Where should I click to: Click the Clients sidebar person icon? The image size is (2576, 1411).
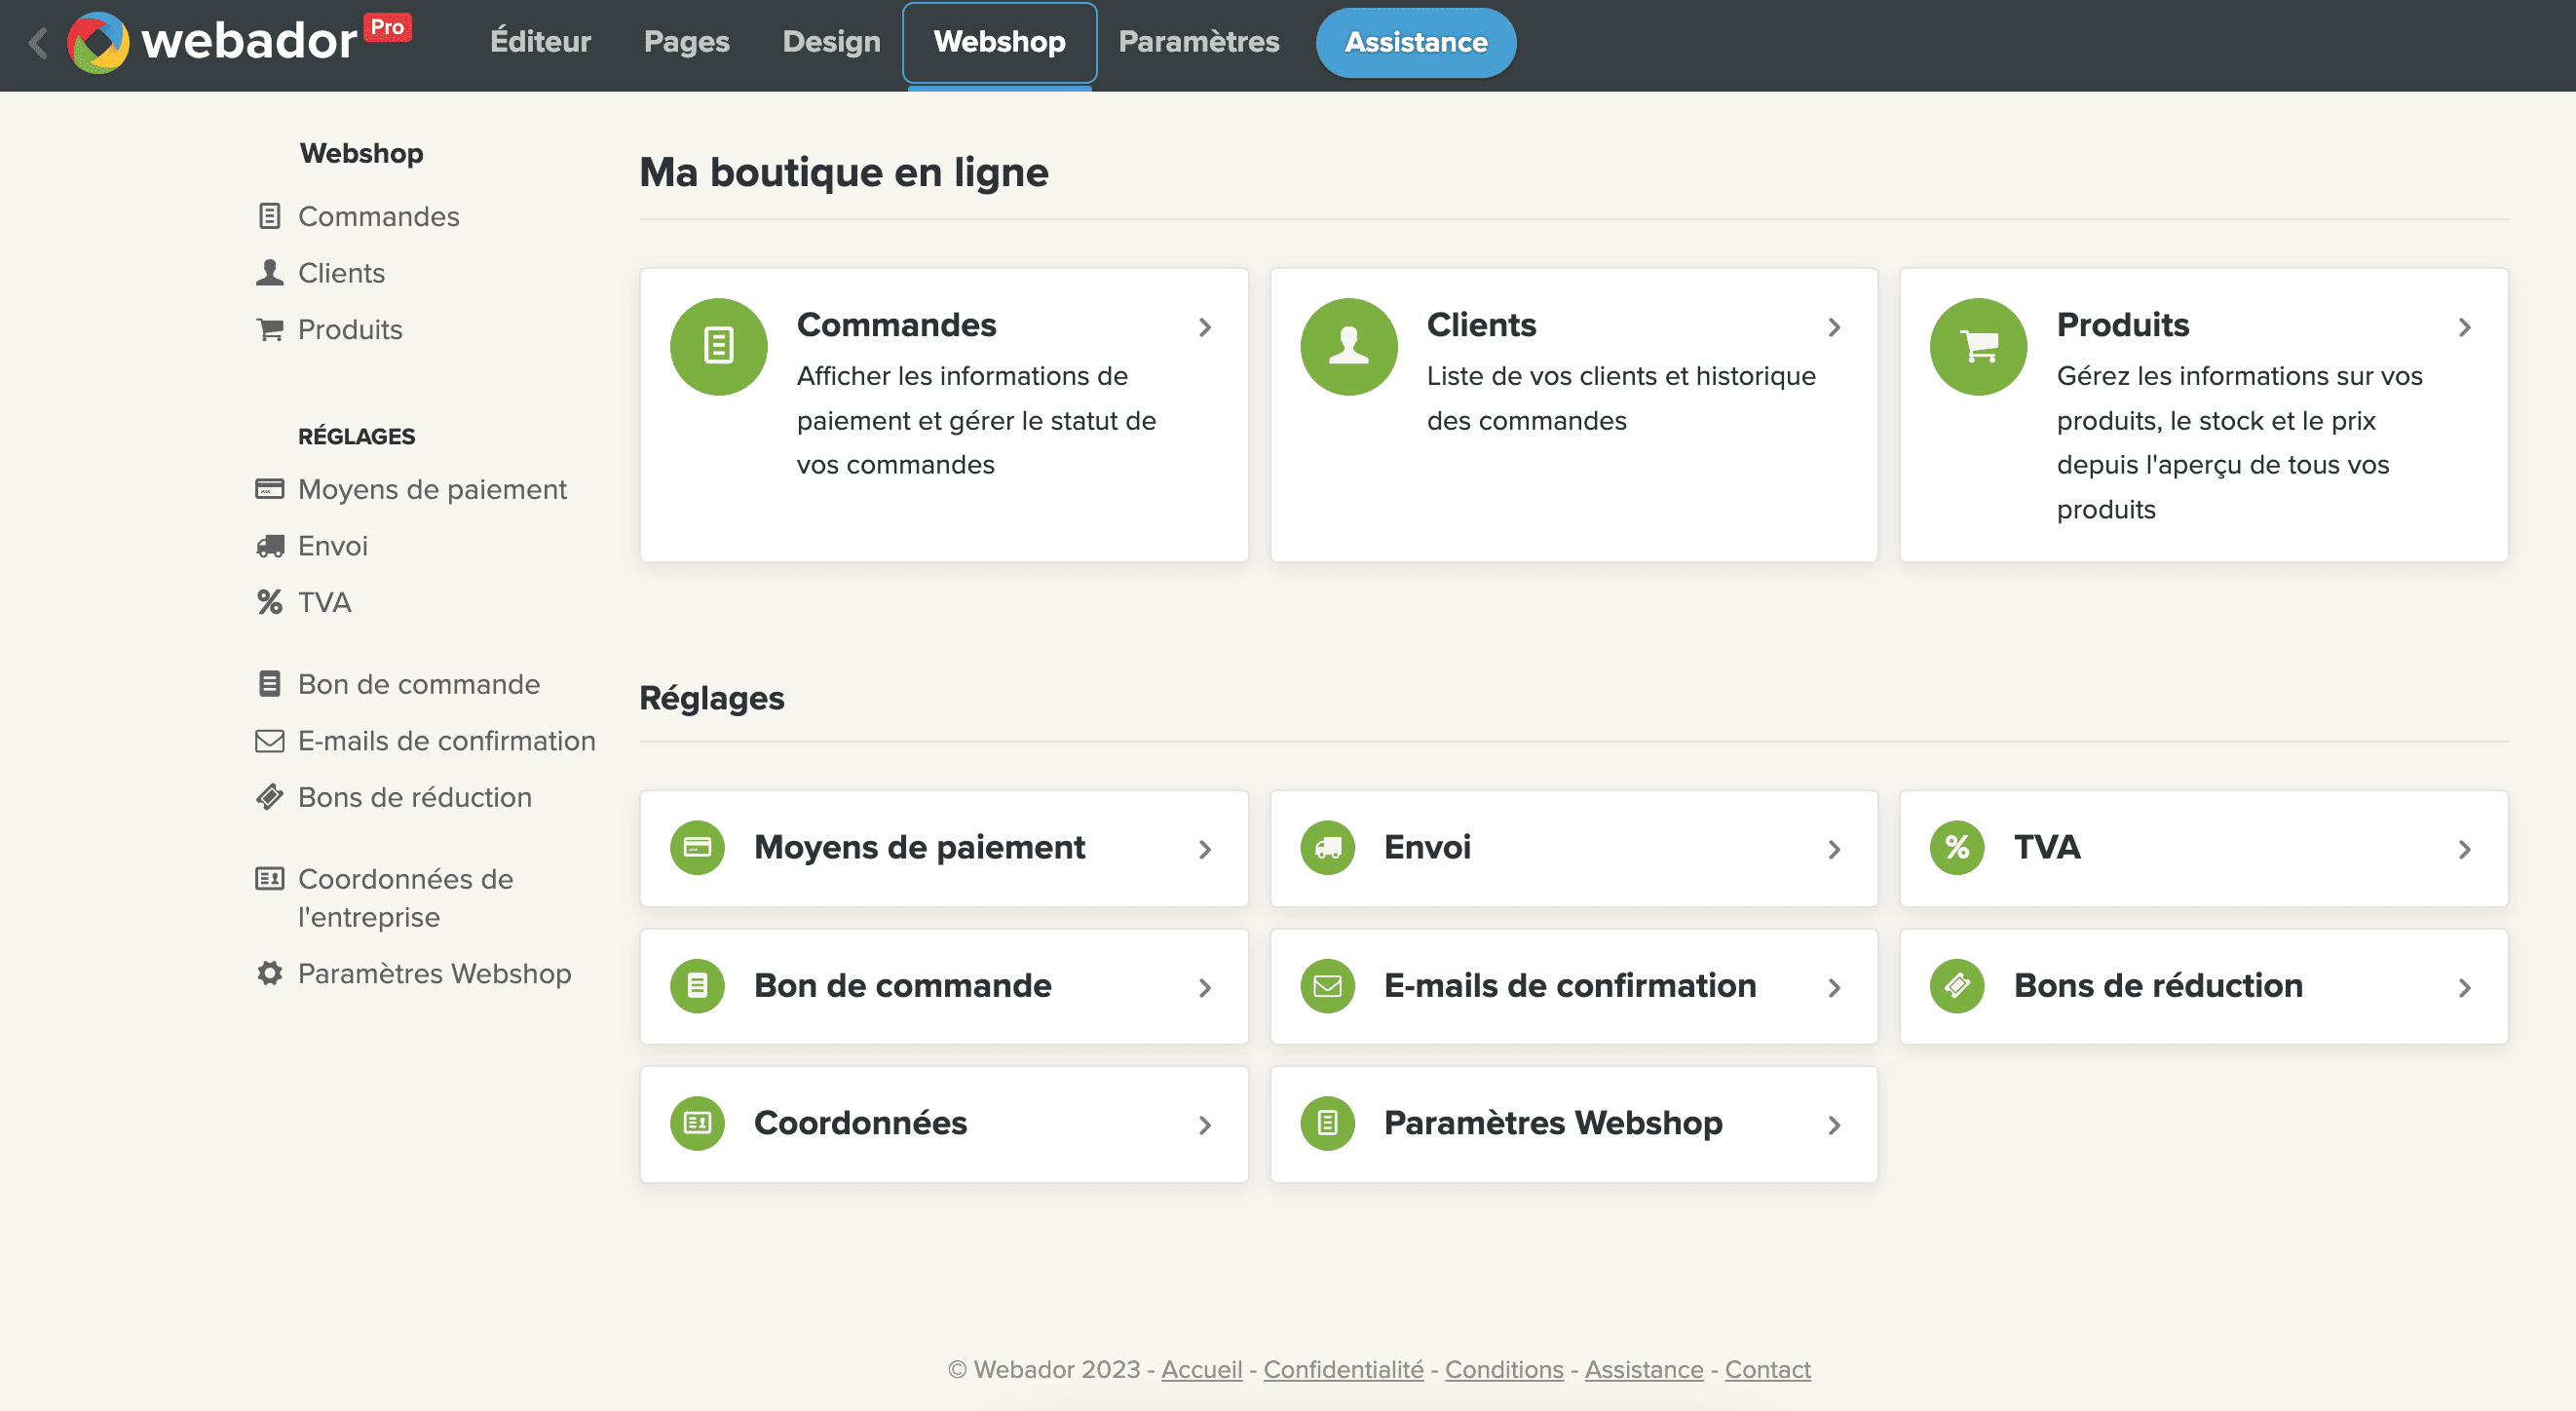coord(269,272)
